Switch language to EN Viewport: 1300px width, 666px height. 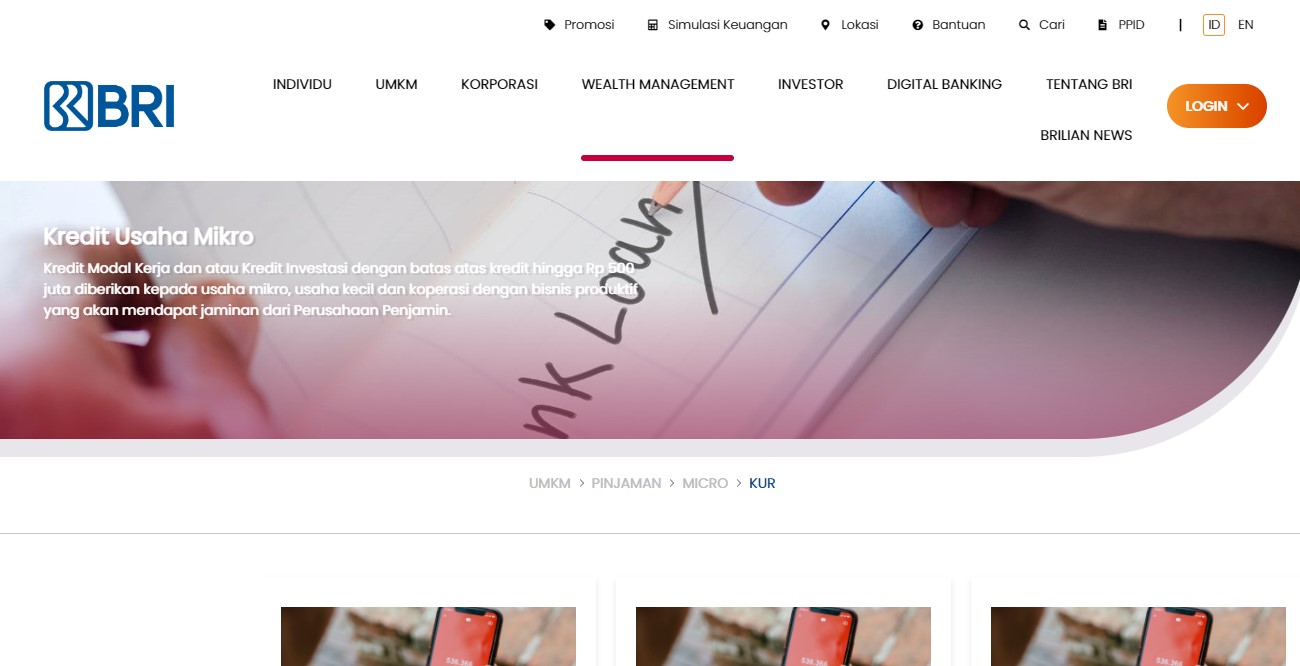(1246, 25)
